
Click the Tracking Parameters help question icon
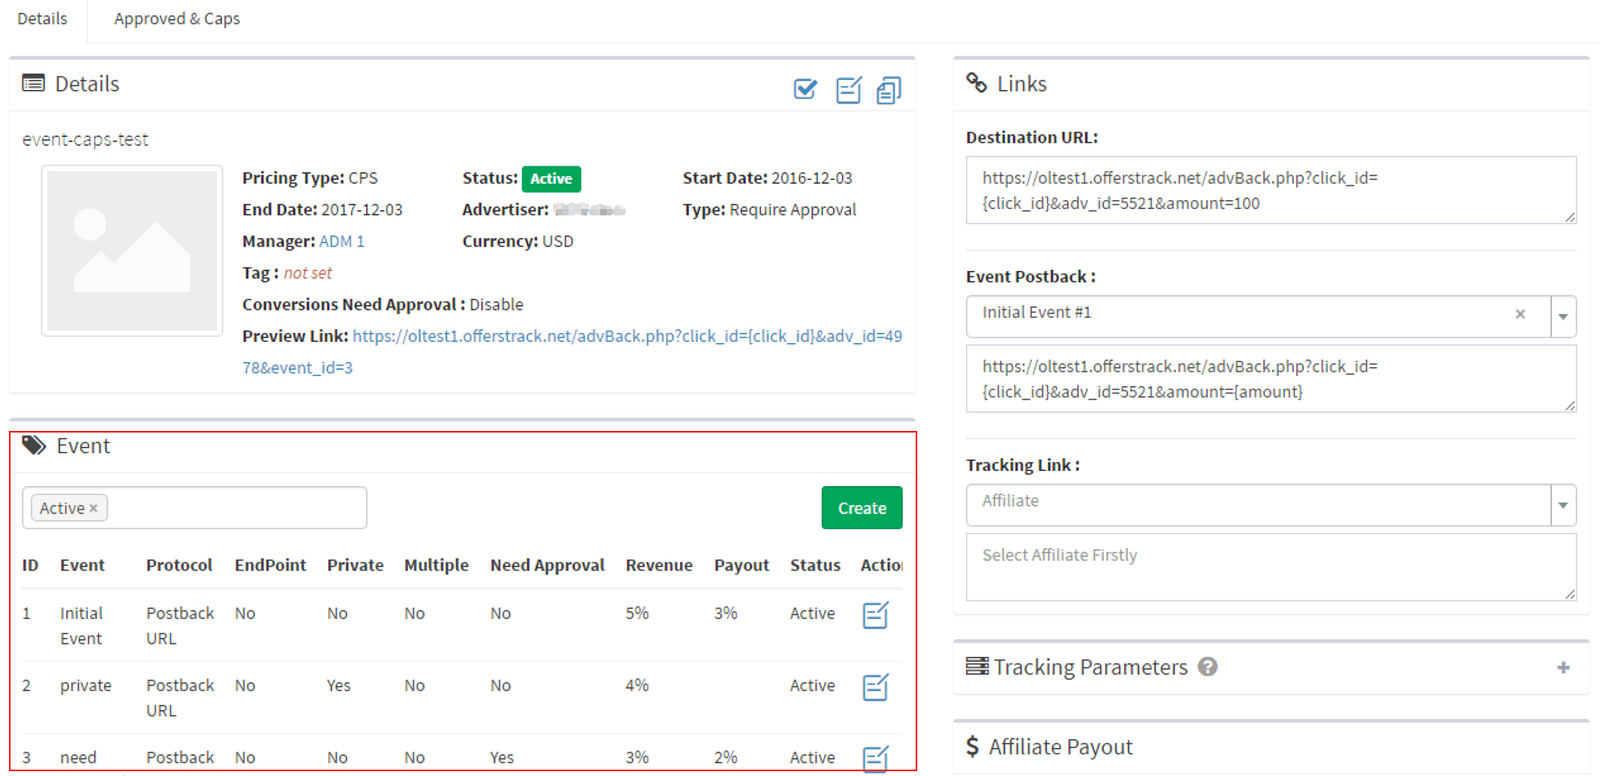point(1208,667)
